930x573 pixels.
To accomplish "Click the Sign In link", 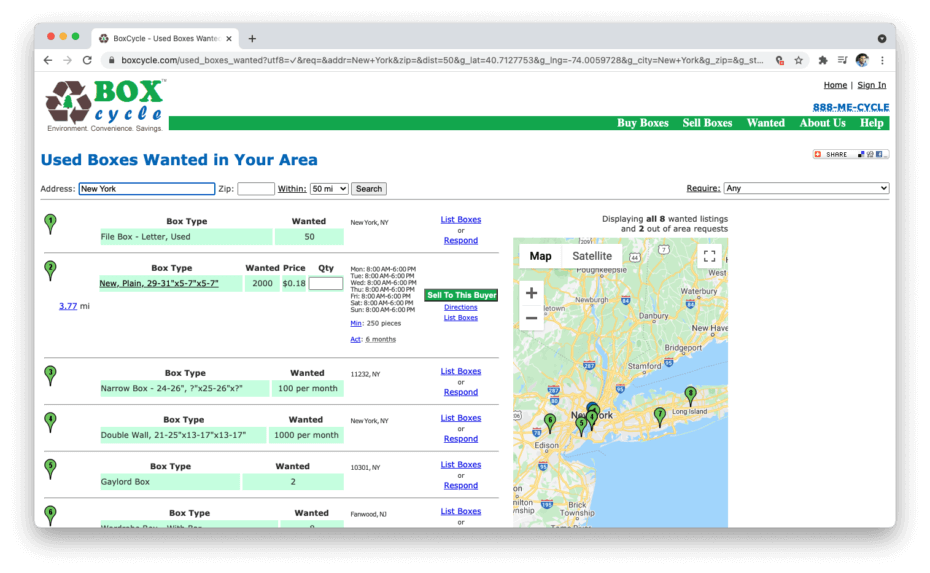I will click(x=871, y=85).
